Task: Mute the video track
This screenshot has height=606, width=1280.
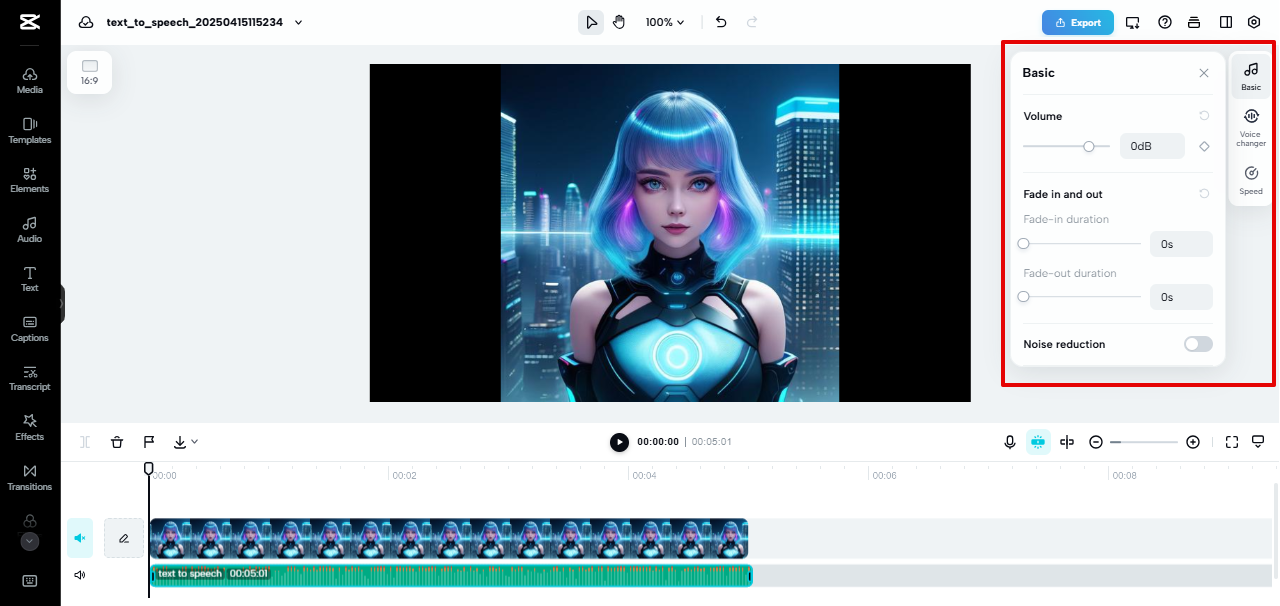Action: pos(79,538)
